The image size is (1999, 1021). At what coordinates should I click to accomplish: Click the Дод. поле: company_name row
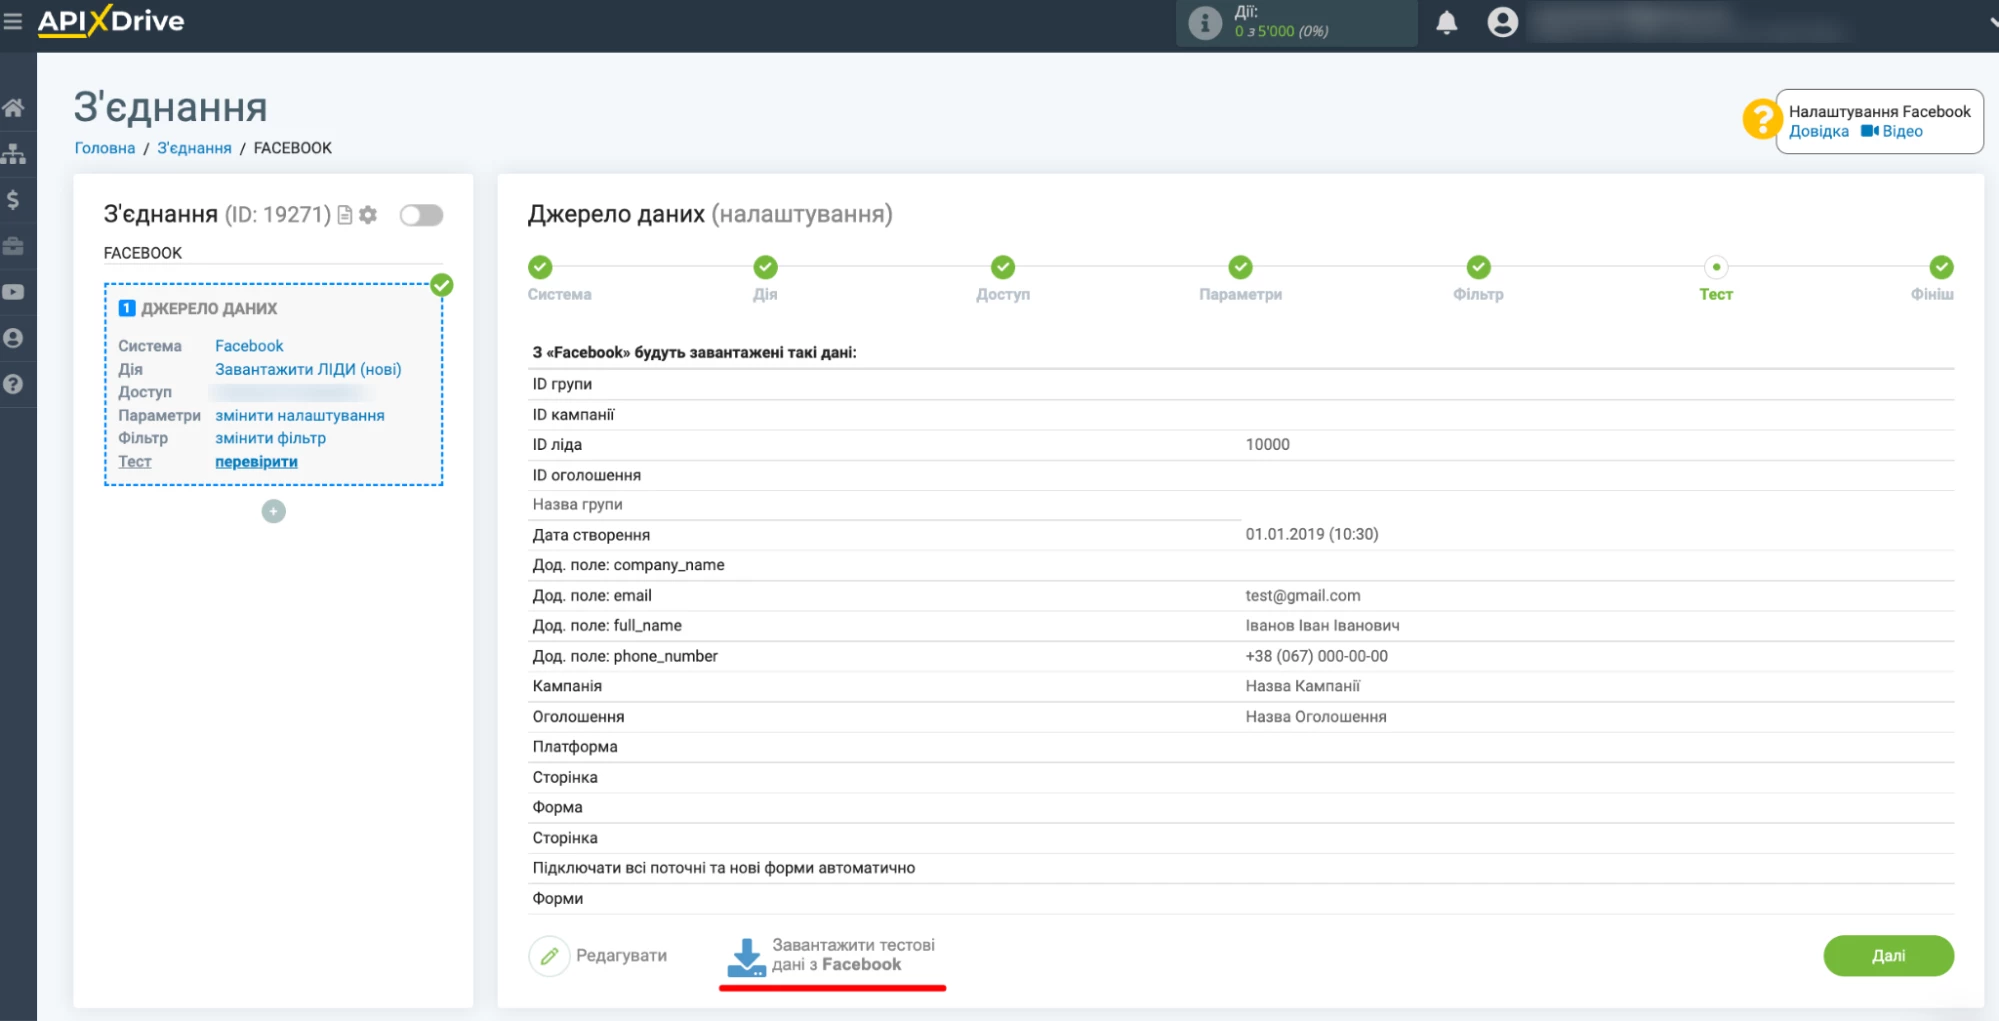point(1240,565)
